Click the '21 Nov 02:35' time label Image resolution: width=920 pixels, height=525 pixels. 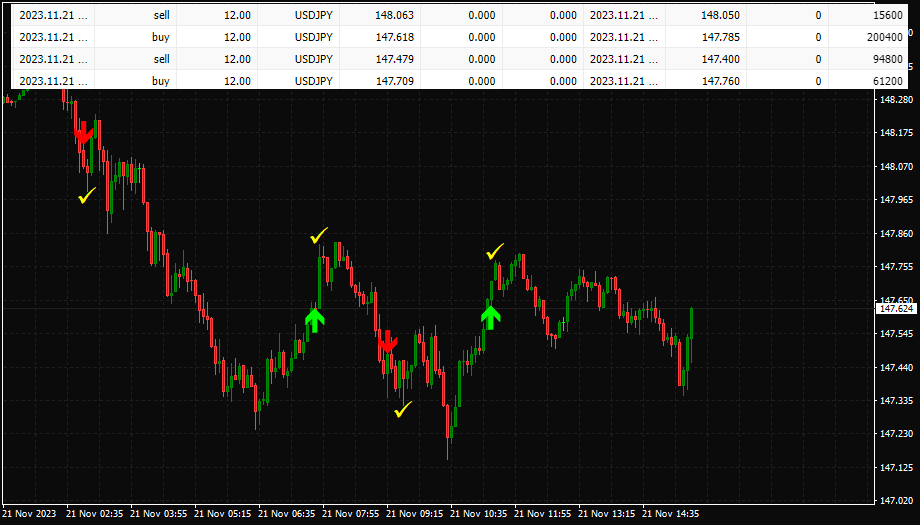94,514
